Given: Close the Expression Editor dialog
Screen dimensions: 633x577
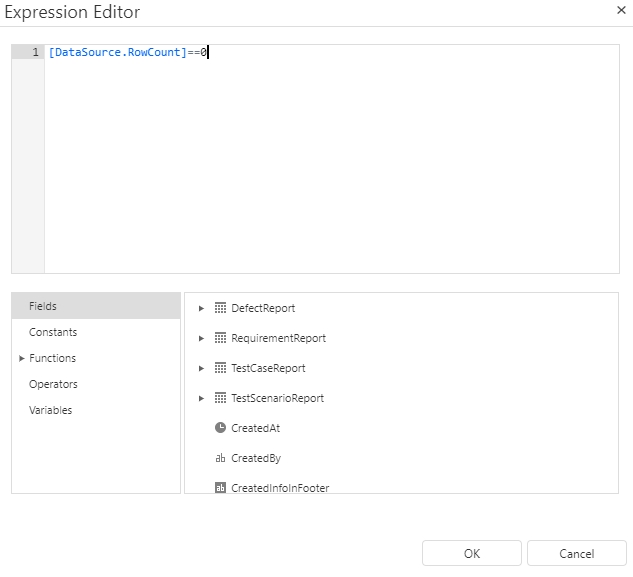Looking at the screenshot, I should [x=620, y=11].
